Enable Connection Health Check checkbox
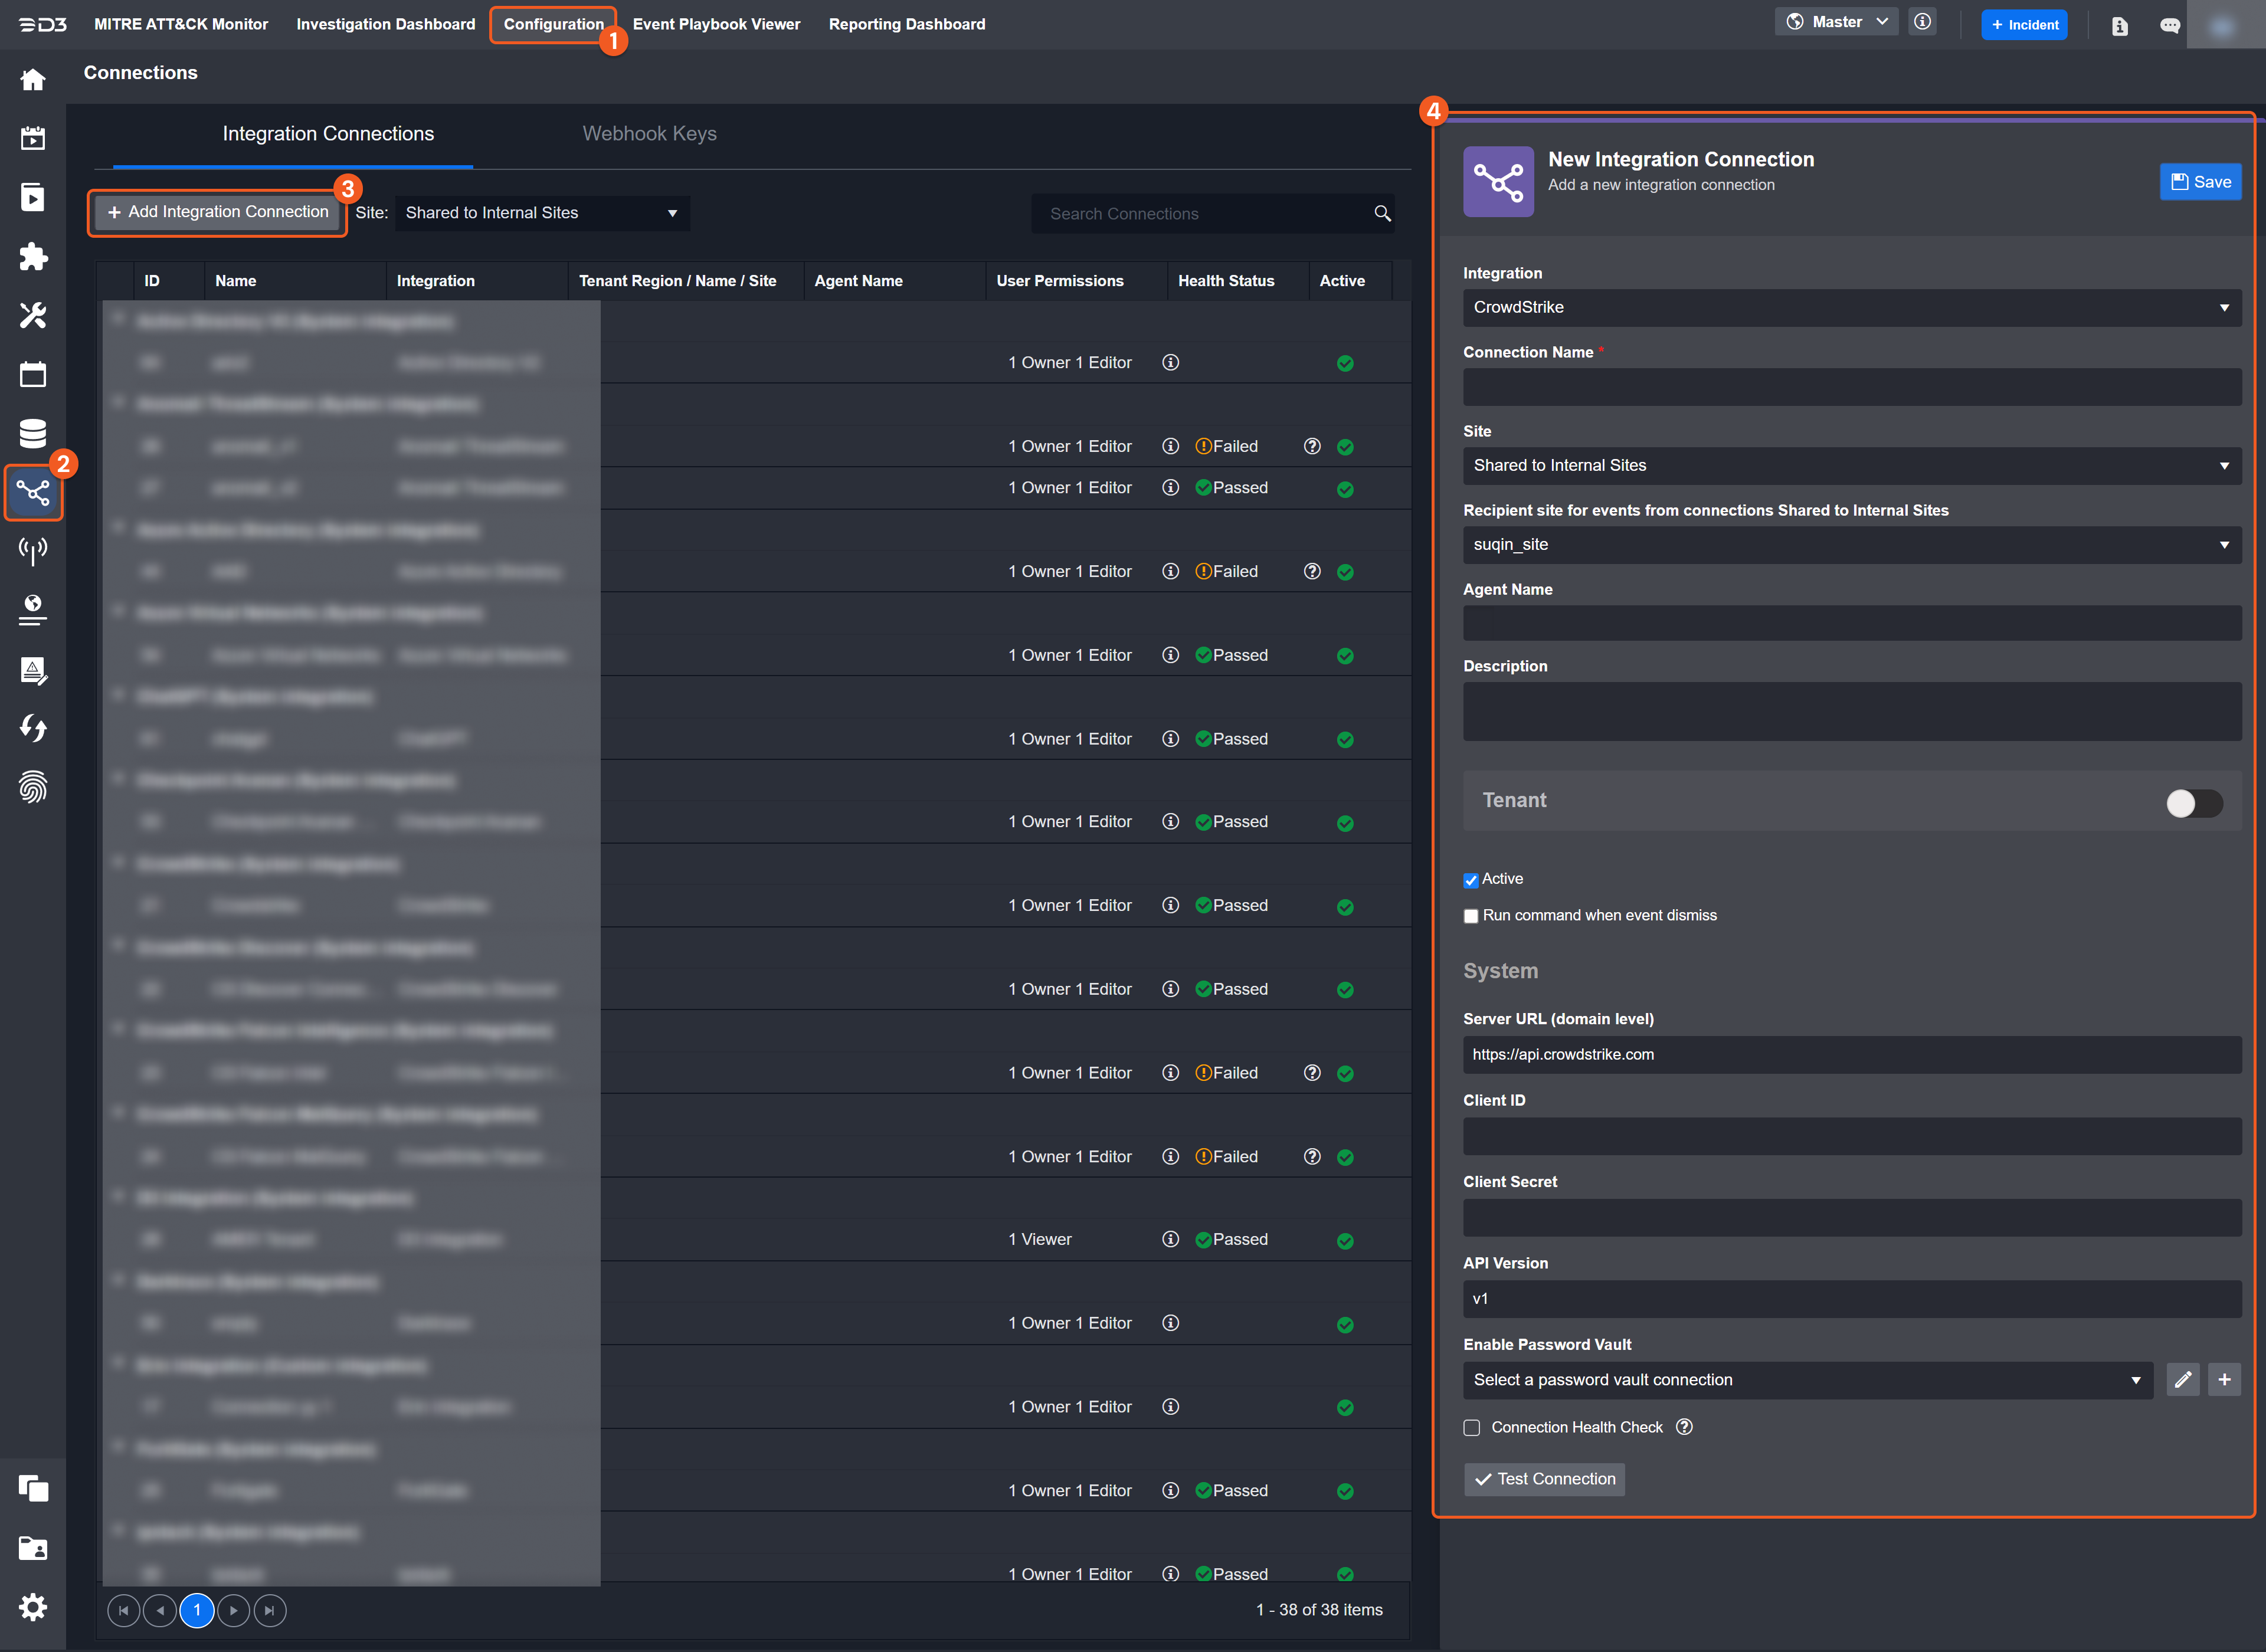Image resolution: width=2266 pixels, height=1652 pixels. click(1472, 1428)
